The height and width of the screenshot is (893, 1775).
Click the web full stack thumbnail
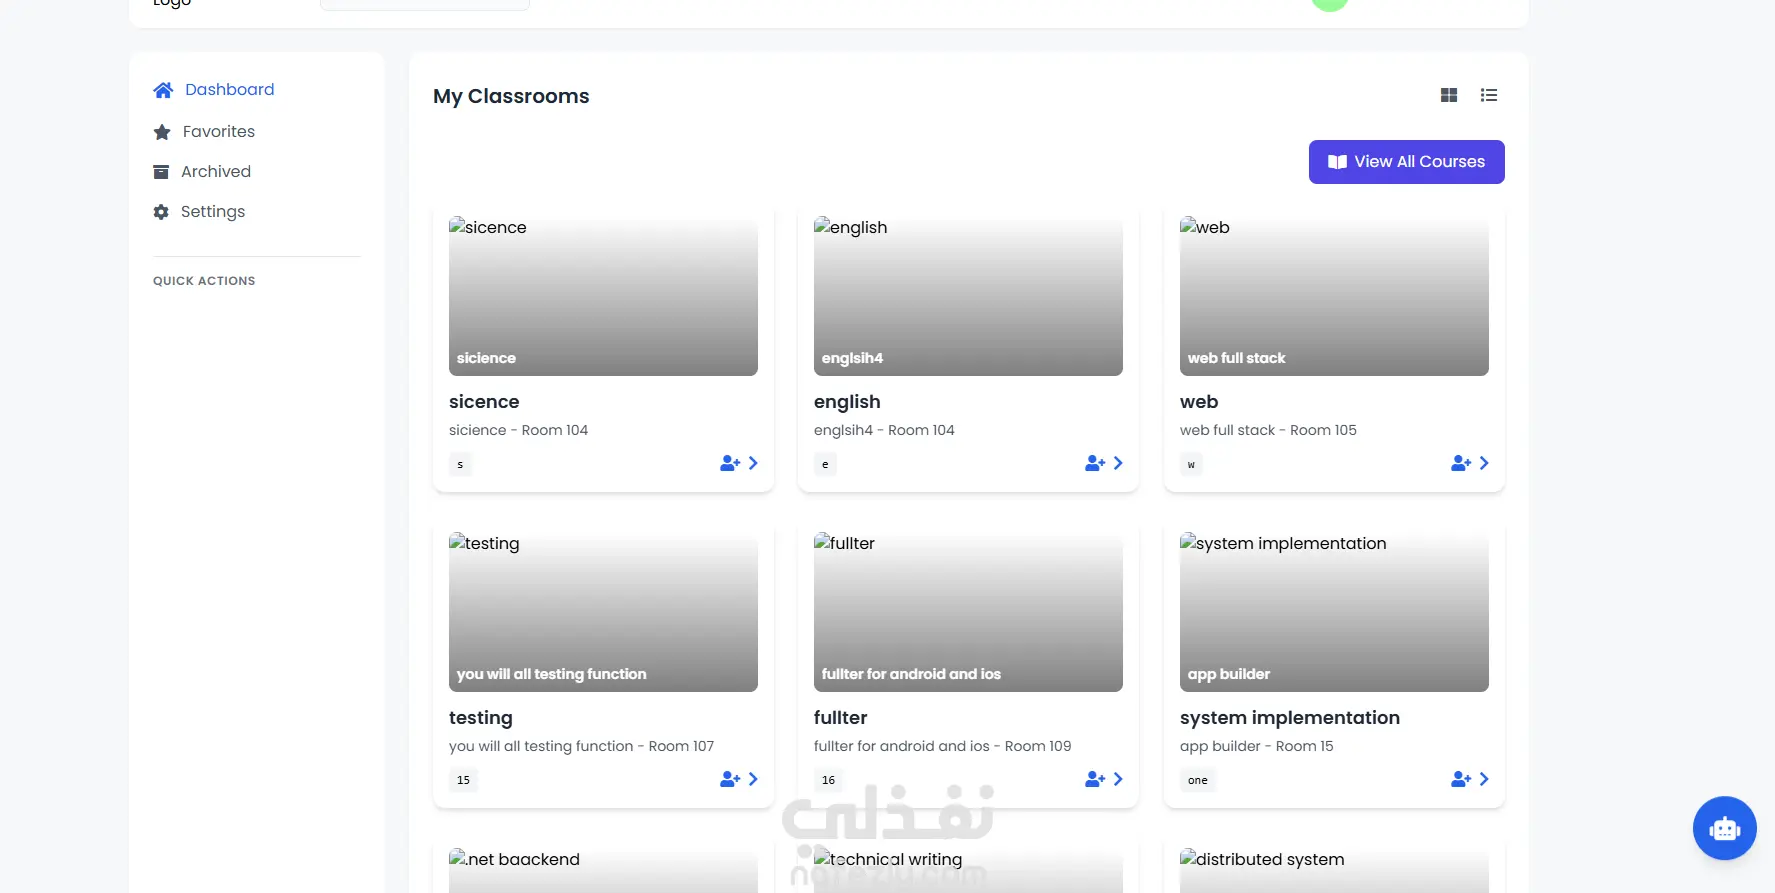1334,296
